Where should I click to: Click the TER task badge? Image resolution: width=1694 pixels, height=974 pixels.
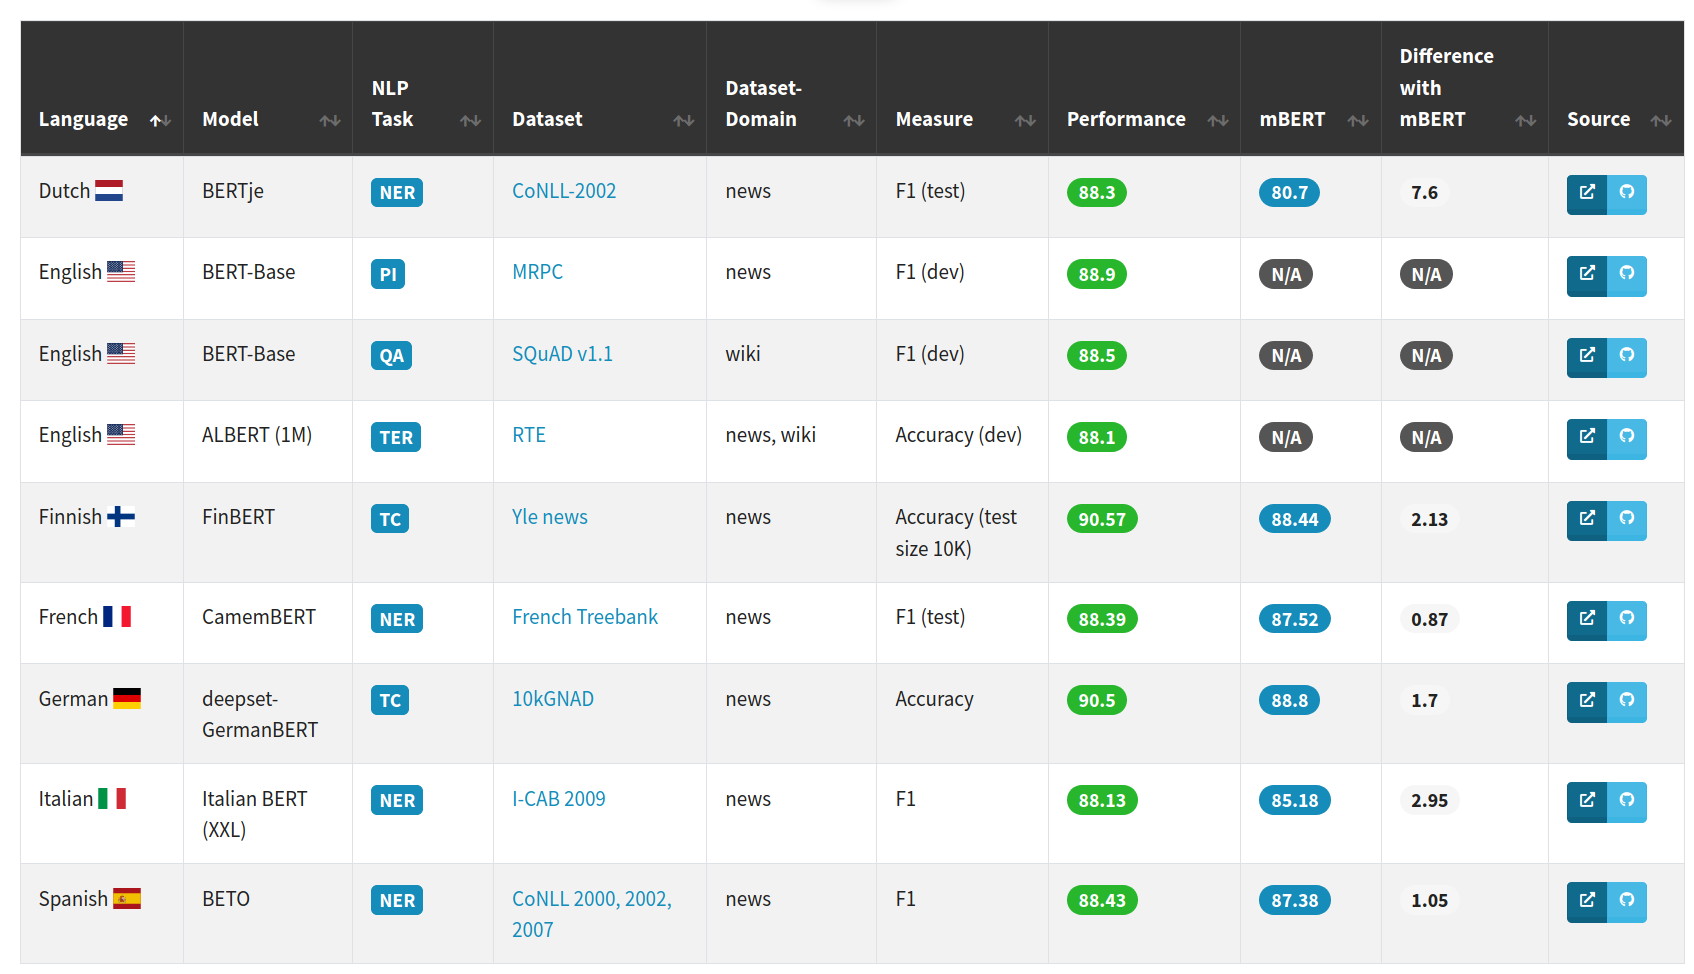click(395, 437)
